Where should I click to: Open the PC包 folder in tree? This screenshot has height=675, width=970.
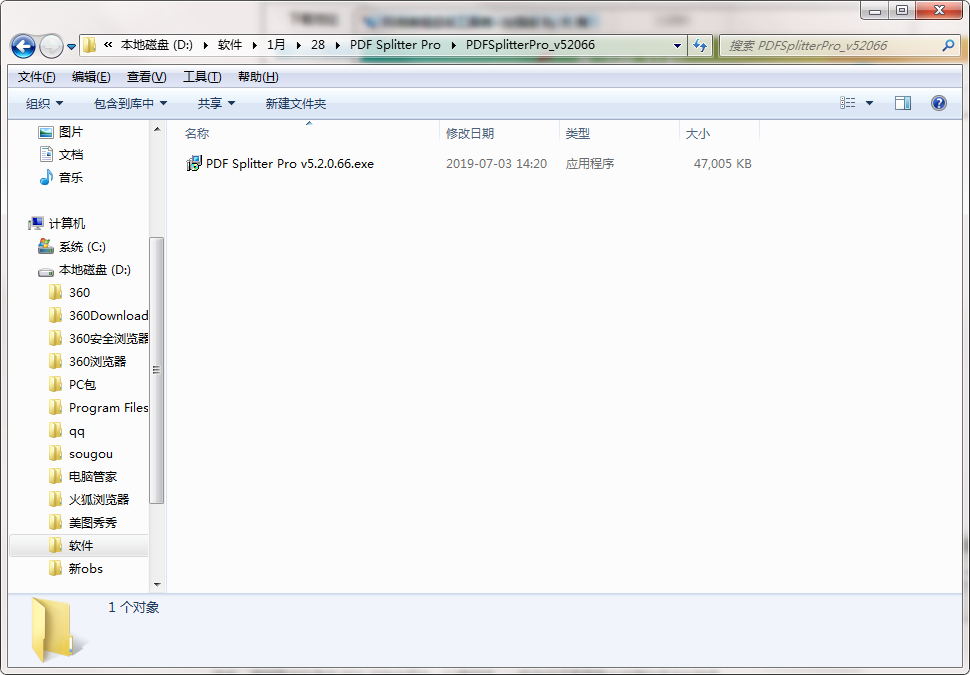[72, 385]
